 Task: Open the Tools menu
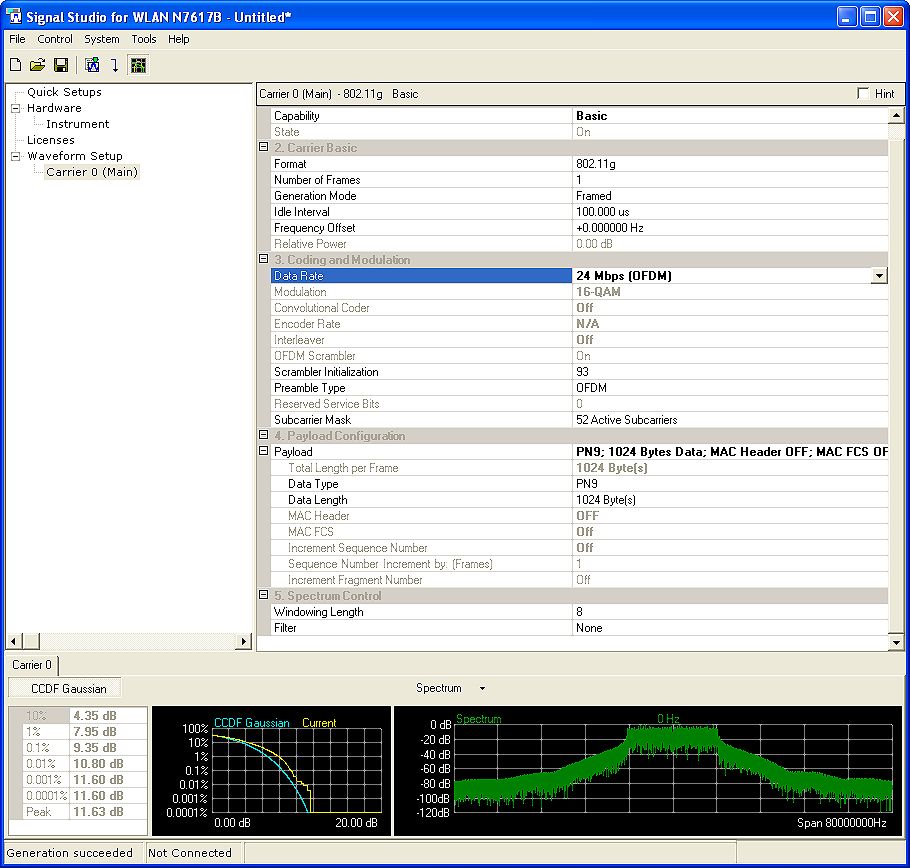143,39
